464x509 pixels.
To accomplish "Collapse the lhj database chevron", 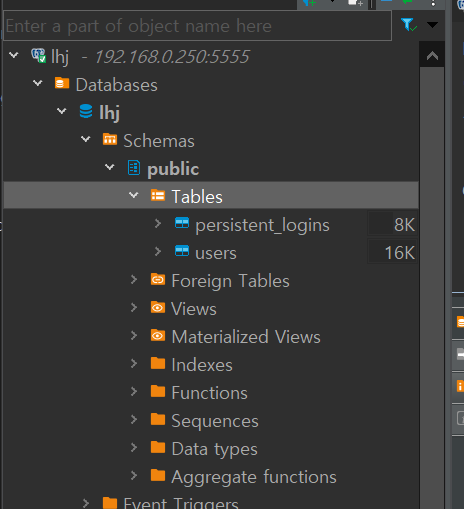I will click(62, 110).
